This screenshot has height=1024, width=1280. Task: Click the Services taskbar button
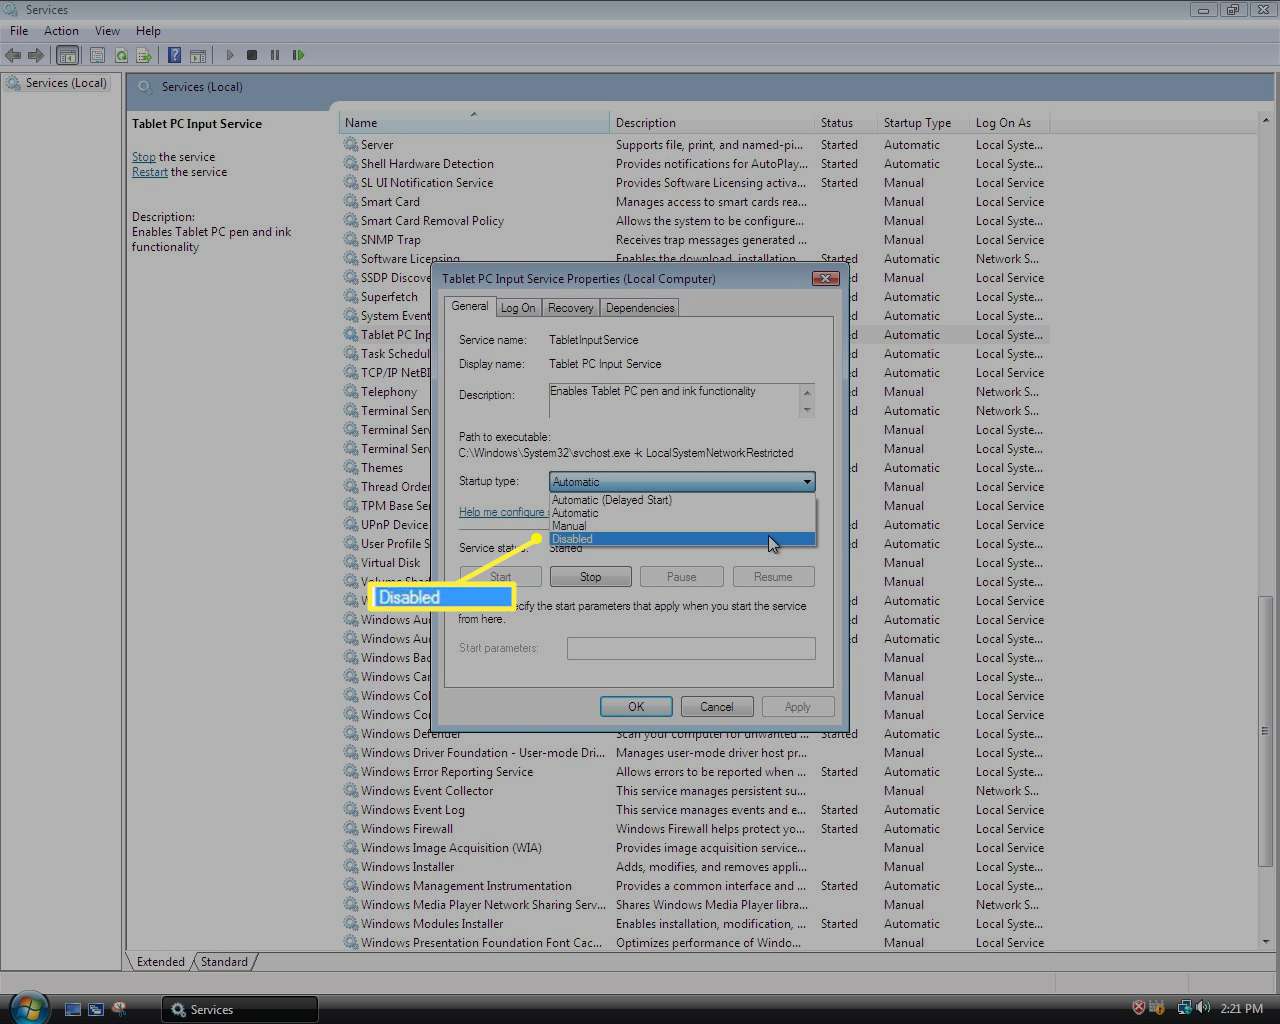pos(240,1010)
